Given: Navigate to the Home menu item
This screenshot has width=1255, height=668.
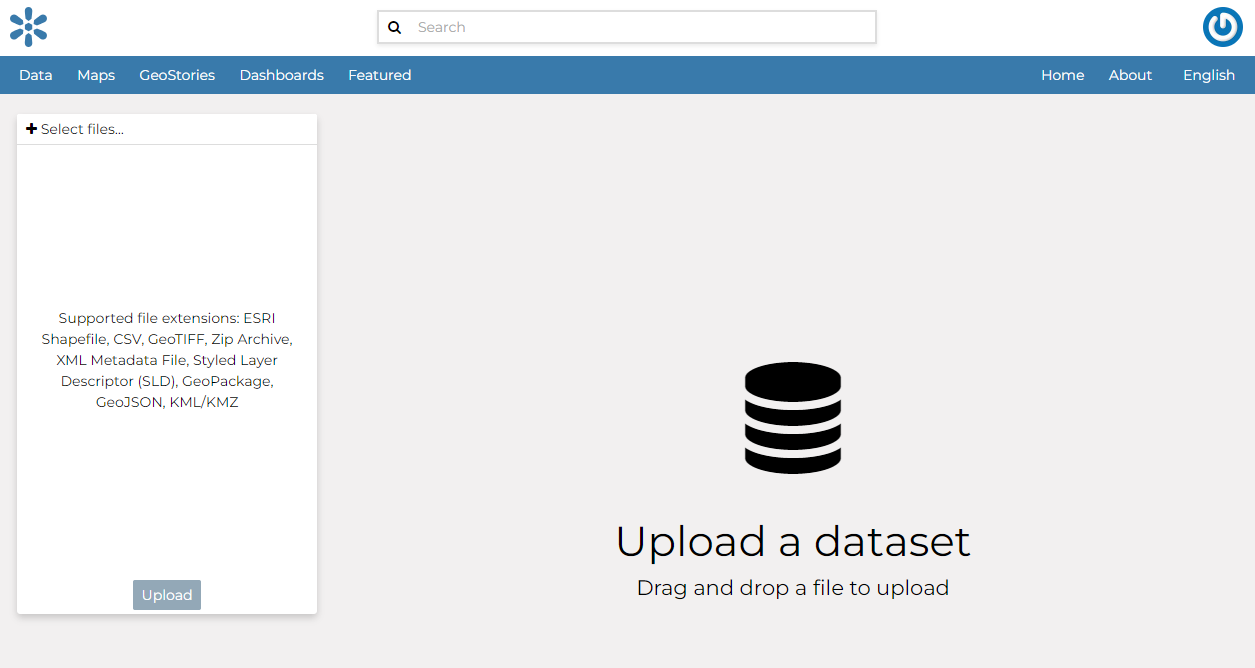Looking at the screenshot, I should point(1062,75).
